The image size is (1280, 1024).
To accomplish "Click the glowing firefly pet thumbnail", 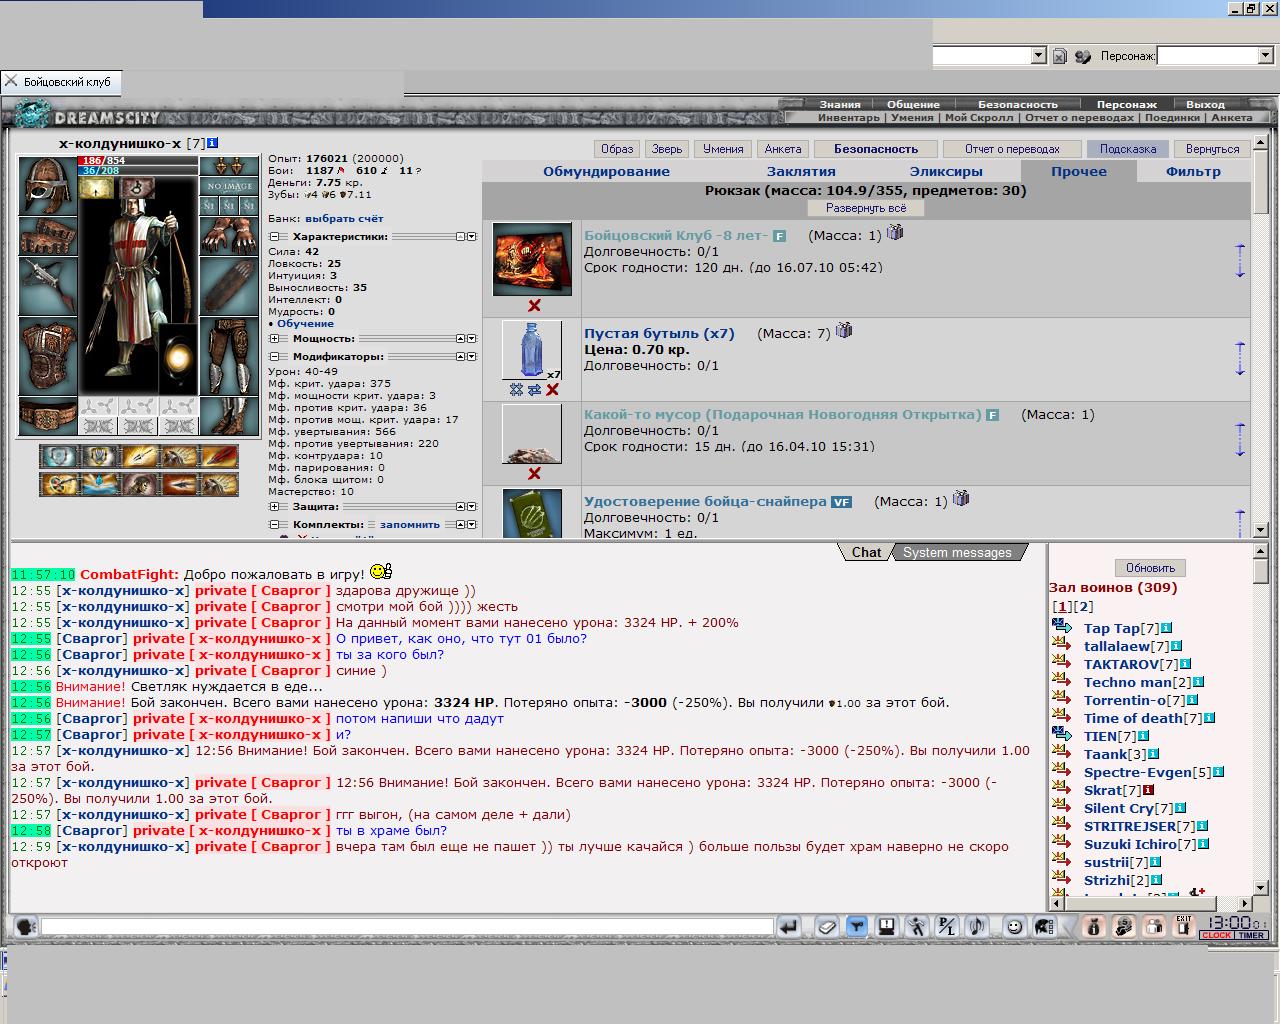I will coord(178,357).
